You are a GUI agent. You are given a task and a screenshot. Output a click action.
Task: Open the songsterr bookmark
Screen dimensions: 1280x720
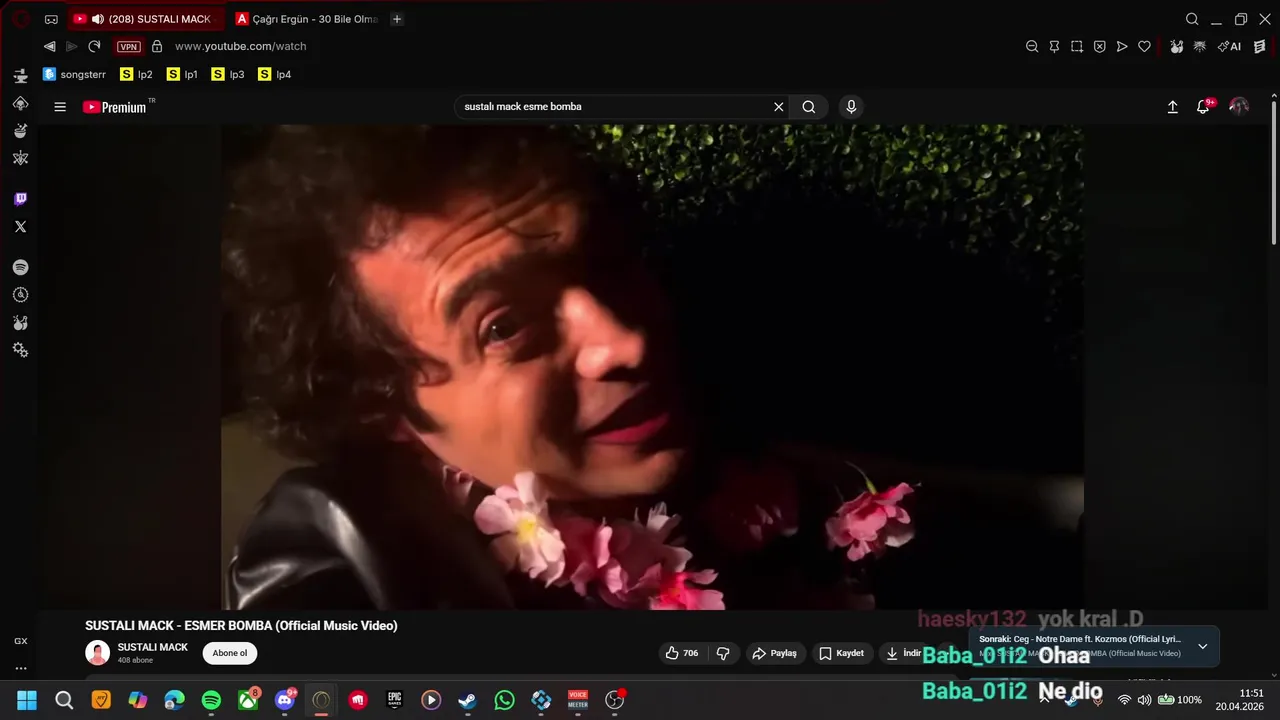(75, 74)
